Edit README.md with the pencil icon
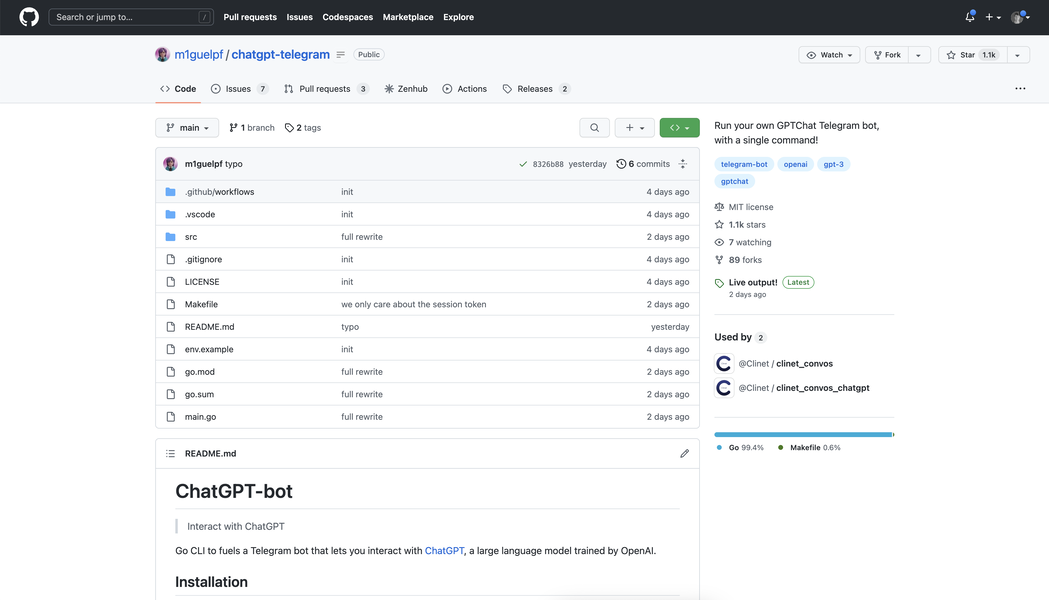1049x600 pixels. [x=684, y=454]
